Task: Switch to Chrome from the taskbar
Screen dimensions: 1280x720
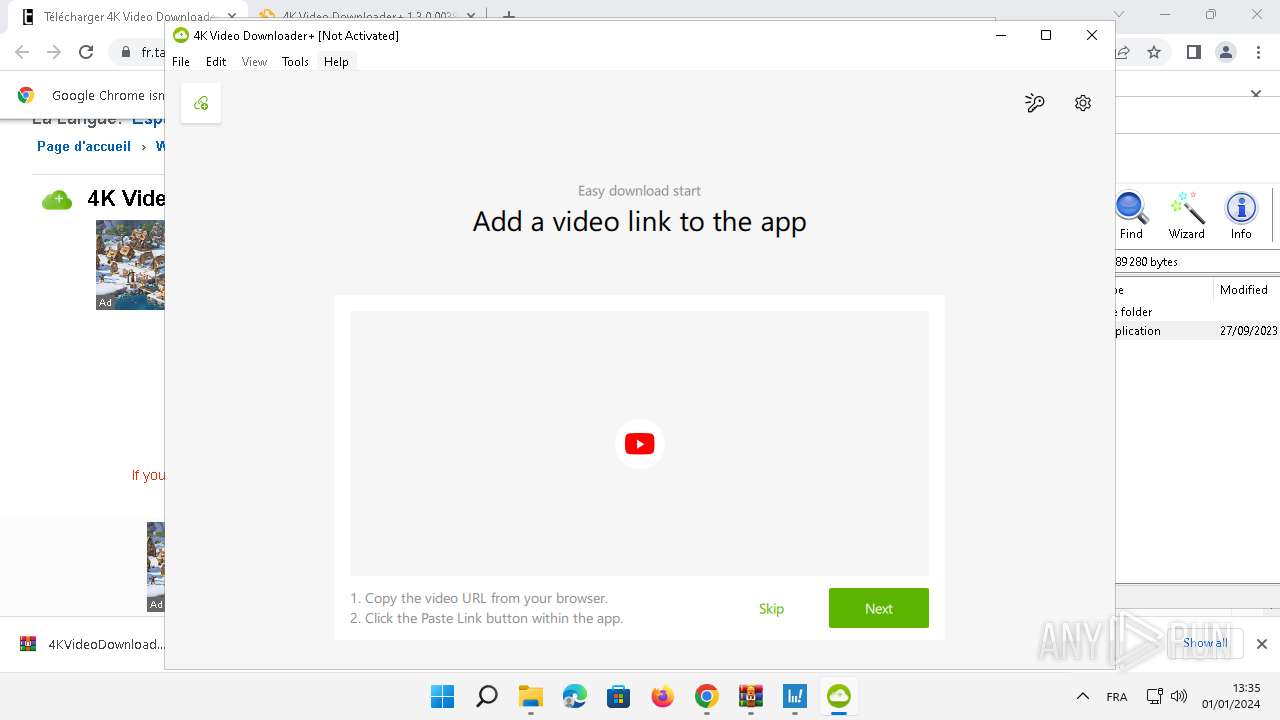Action: [x=706, y=696]
